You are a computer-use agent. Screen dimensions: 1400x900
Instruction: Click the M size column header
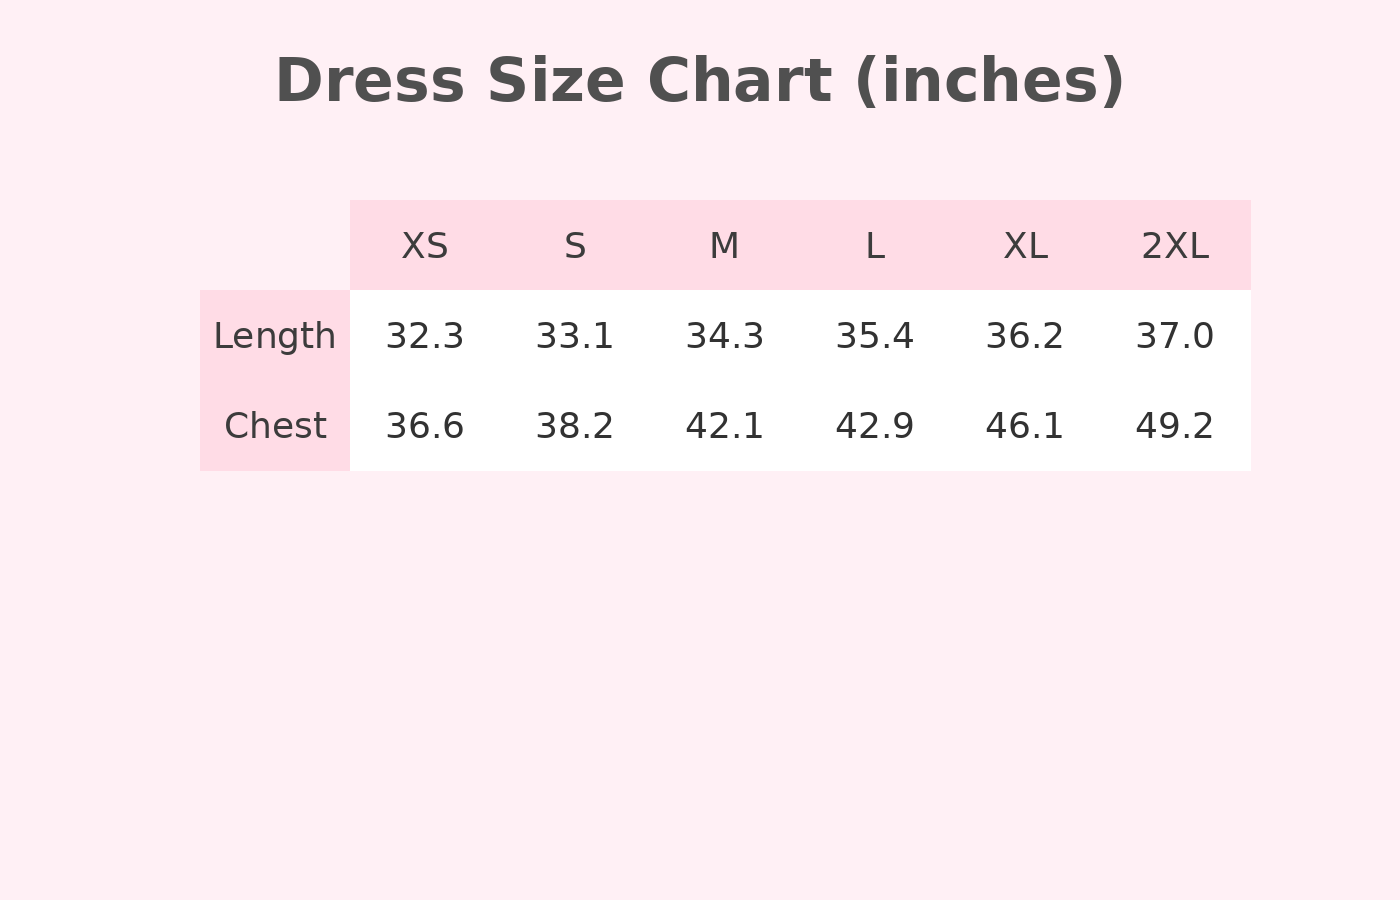click(725, 246)
